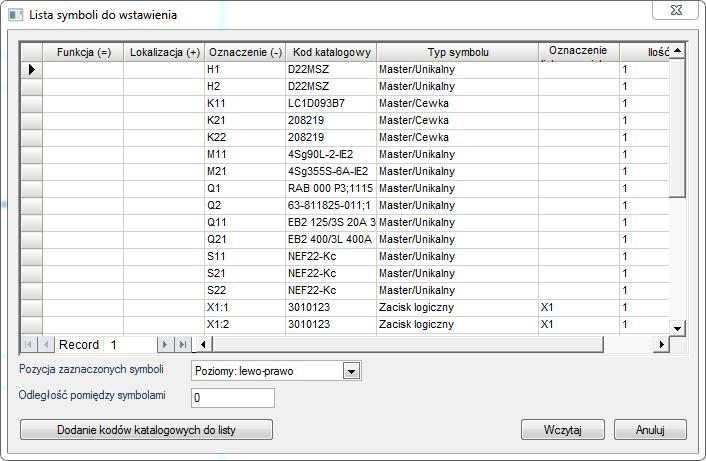This screenshot has height=461, width=706.
Task: Jump to last record navigation arrow
Action: point(183,345)
